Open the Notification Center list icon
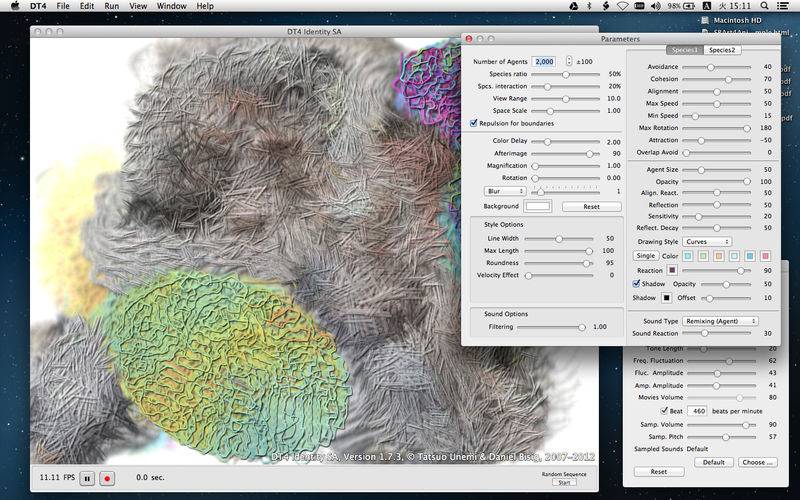 click(x=782, y=6)
